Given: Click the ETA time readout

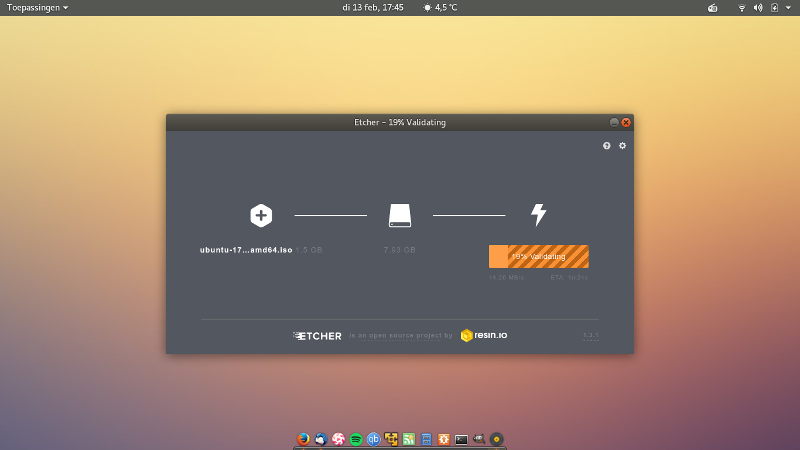Looking at the screenshot, I should (x=569, y=278).
